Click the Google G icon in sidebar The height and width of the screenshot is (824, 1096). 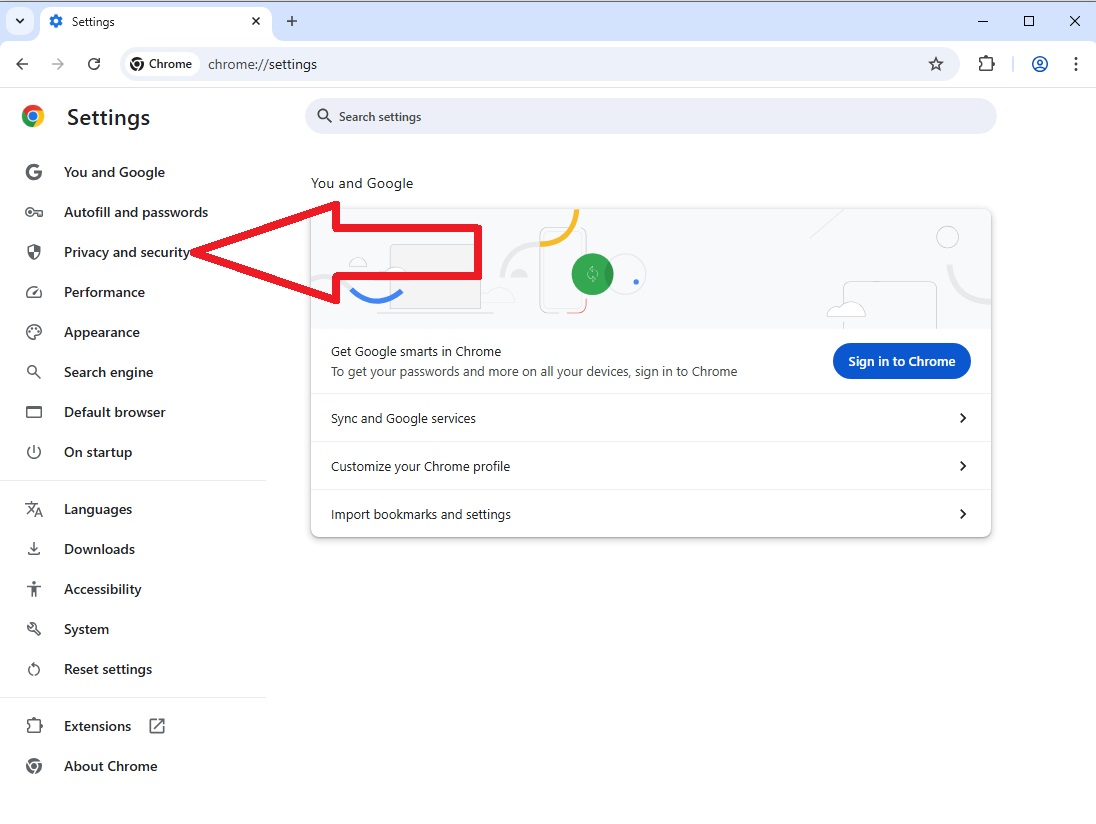(x=34, y=172)
